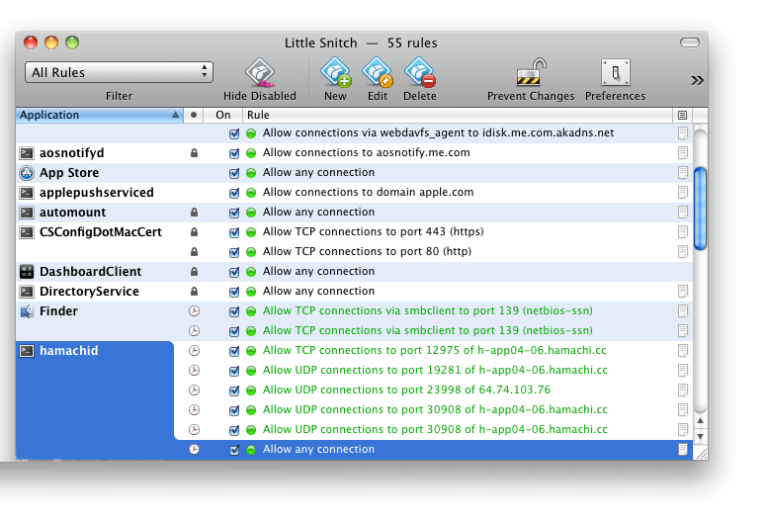Uncheck the webdavfs_agent idisk rule checkbox
The image size is (768, 522).
tap(234, 133)
